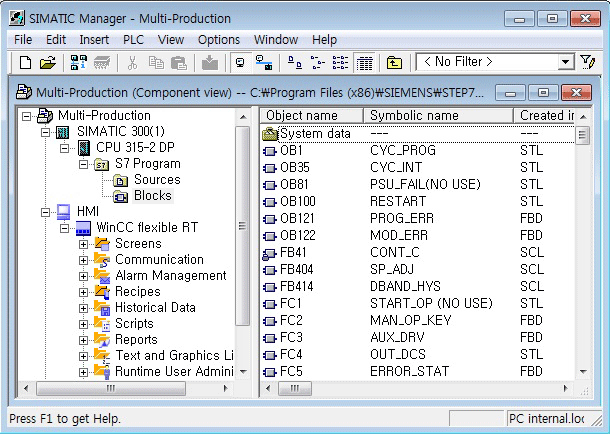Select the Text and Graphics Li tree item

pos(174,356)
